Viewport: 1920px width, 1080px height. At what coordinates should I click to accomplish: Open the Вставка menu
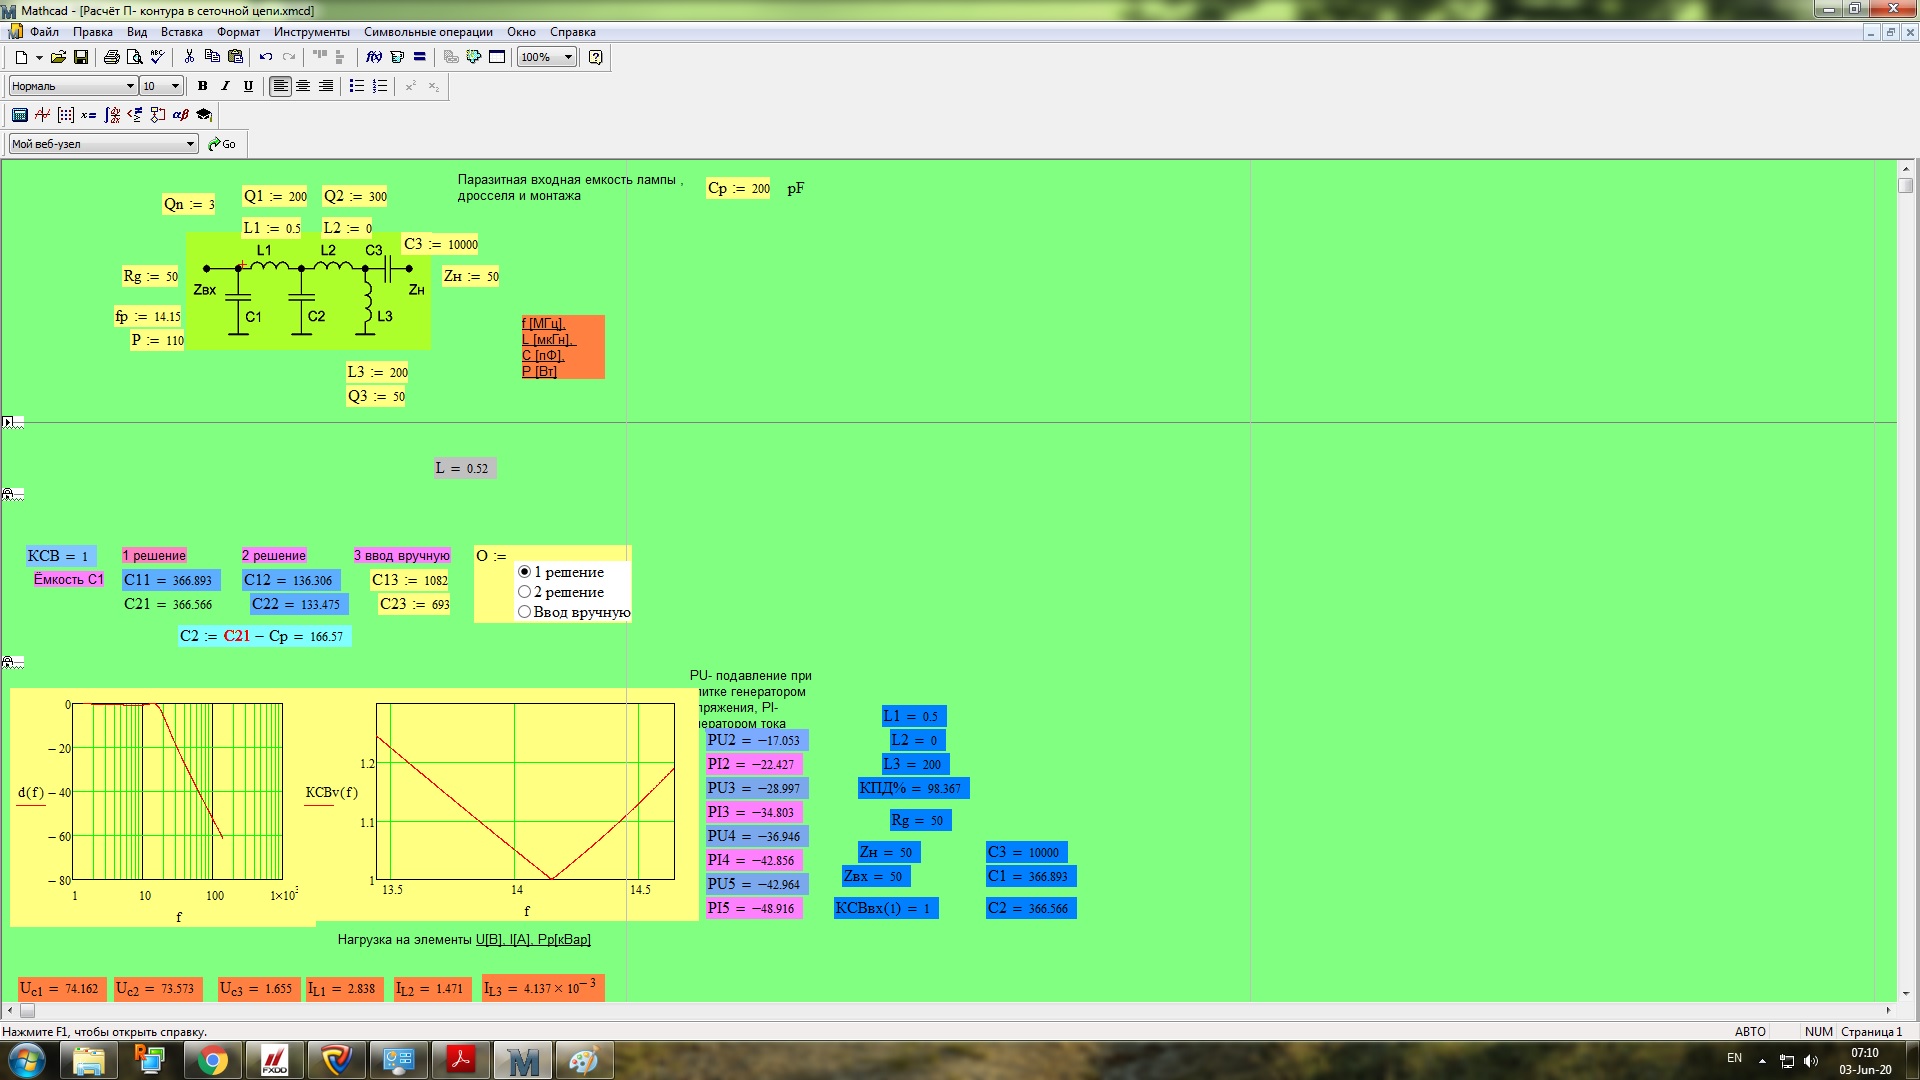[182, 32]
